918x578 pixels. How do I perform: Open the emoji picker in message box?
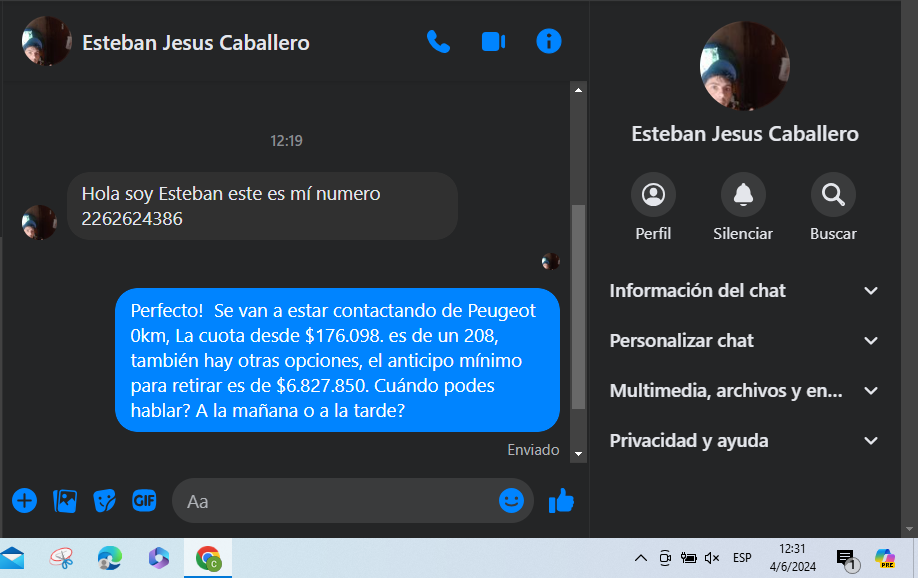(x=511, y=501)
